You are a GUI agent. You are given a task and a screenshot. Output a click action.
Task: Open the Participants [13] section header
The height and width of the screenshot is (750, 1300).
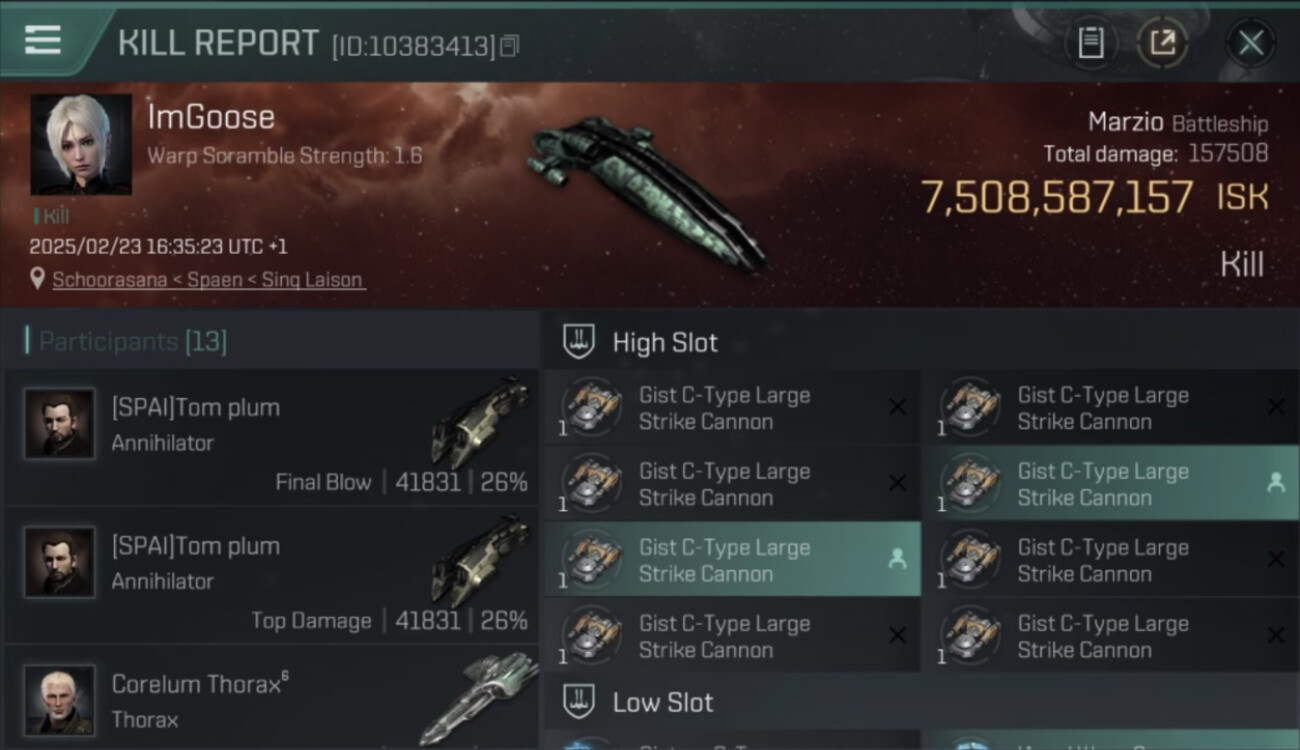133,342
